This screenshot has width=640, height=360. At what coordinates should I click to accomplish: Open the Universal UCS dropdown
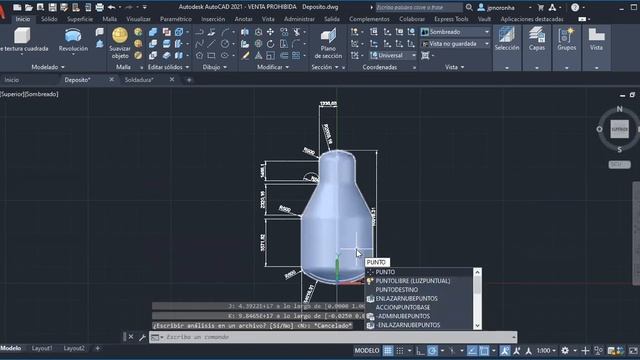pyautogui.click(x=393, y=56)
